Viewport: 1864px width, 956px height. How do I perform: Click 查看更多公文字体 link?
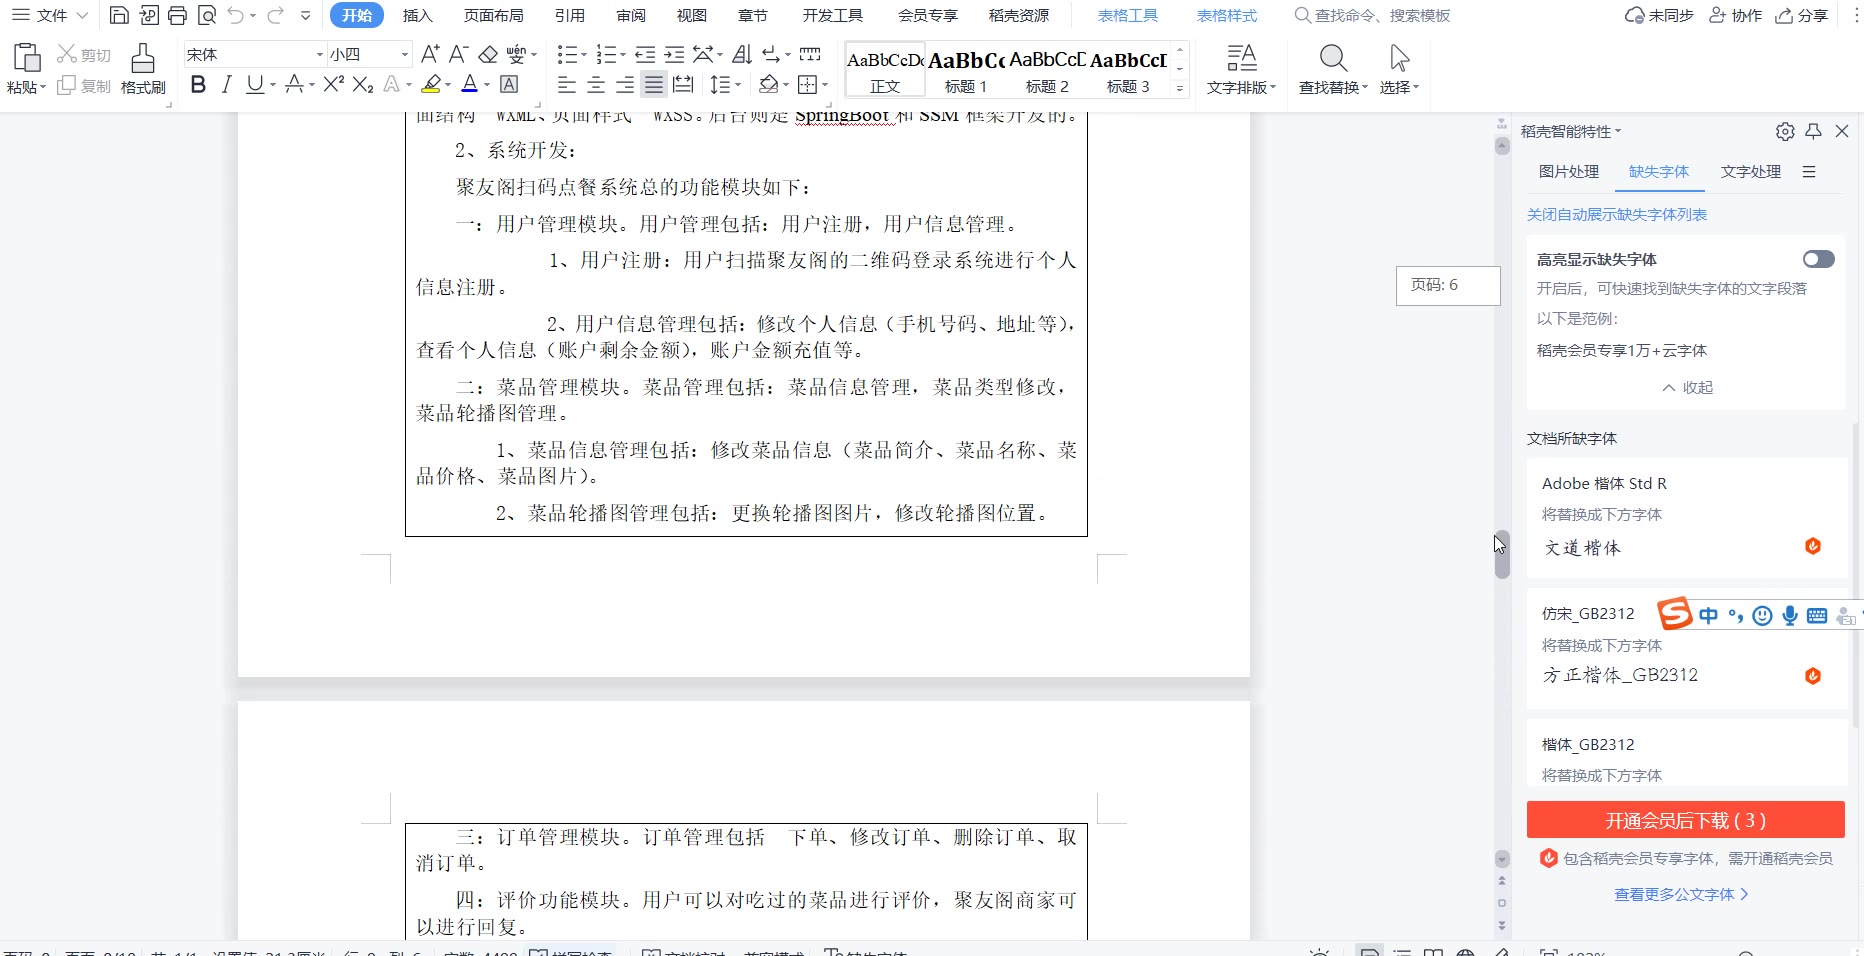1681,895
